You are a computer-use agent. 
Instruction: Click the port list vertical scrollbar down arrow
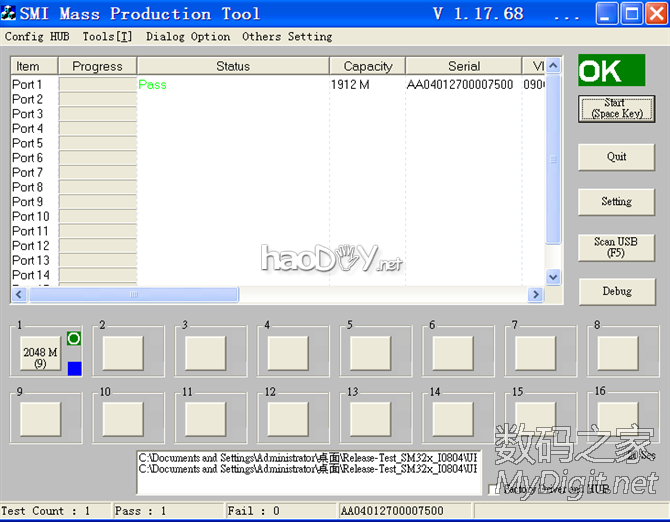click(x=553, y=277)
